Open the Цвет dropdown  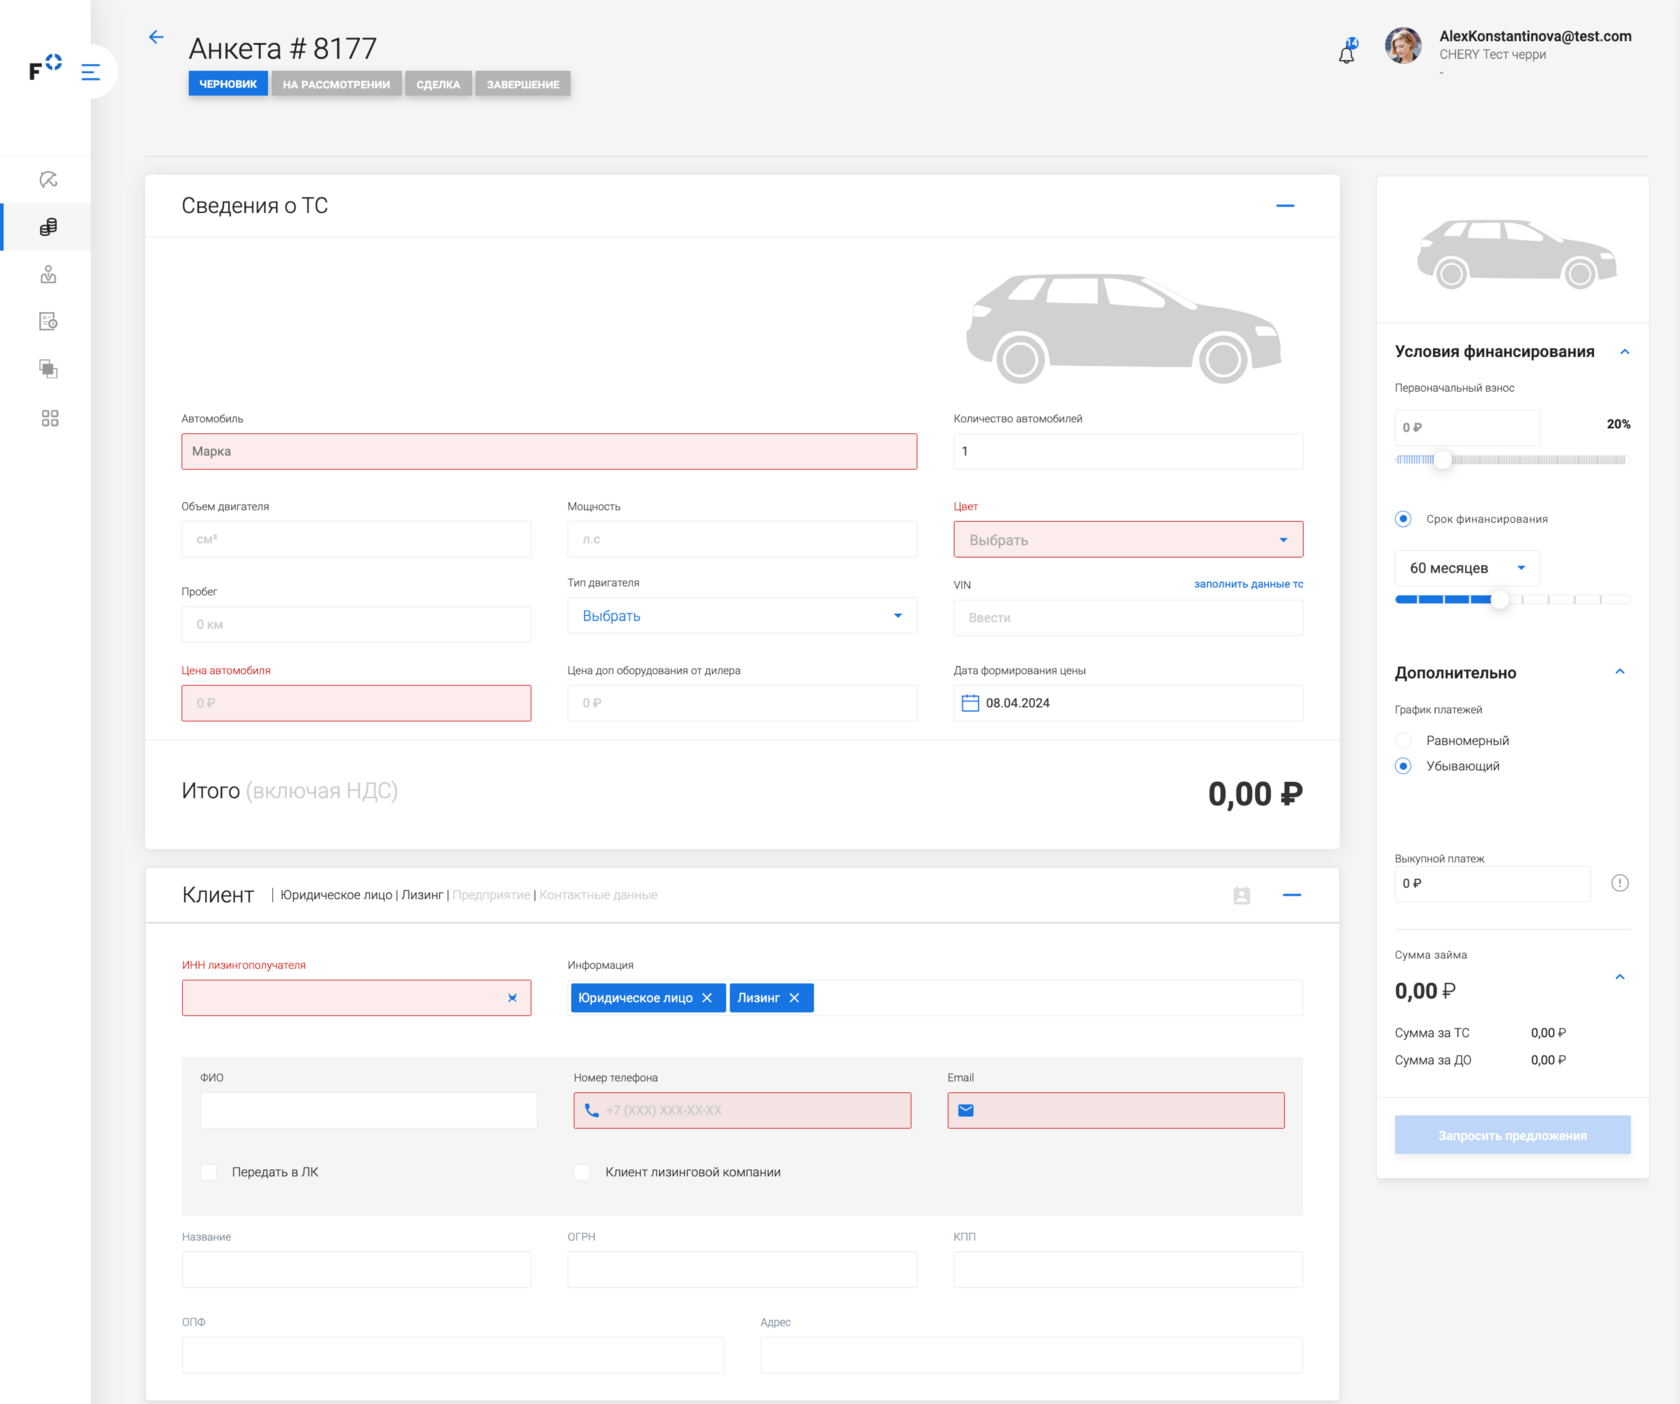point(1128,540)
